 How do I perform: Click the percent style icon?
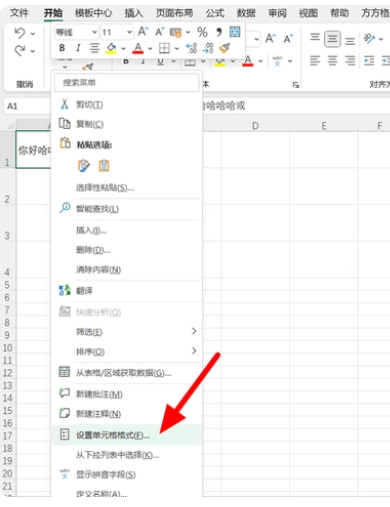click(x=202, y=32)
